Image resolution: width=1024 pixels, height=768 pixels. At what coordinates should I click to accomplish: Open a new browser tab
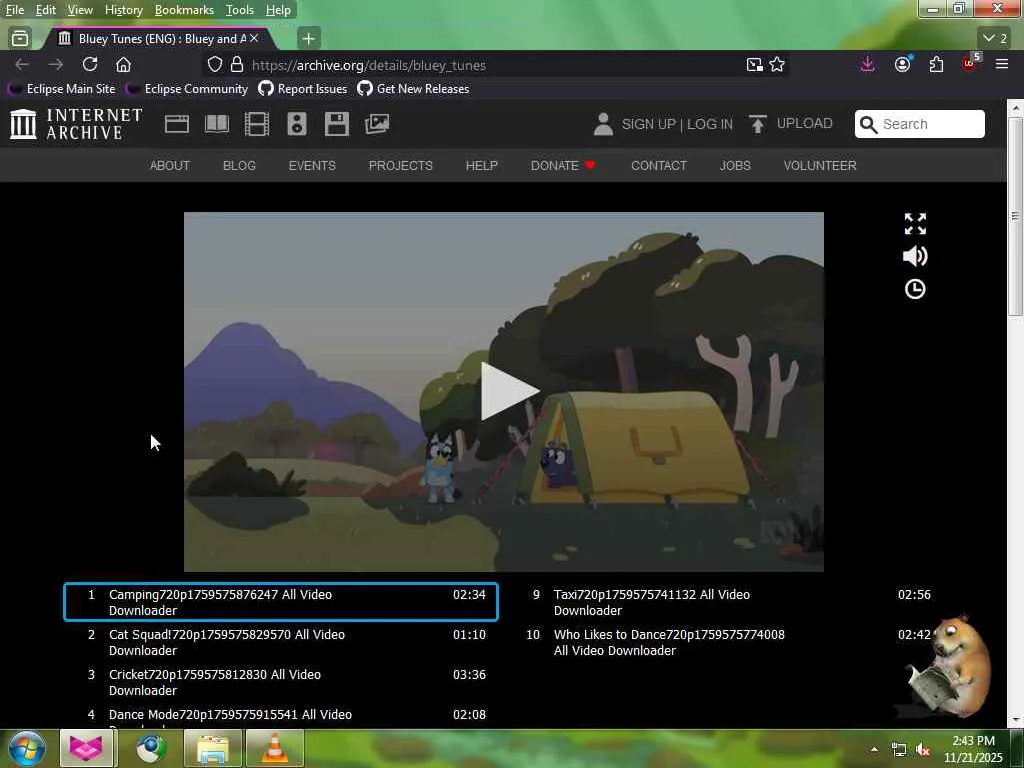[x=308, y=39]
